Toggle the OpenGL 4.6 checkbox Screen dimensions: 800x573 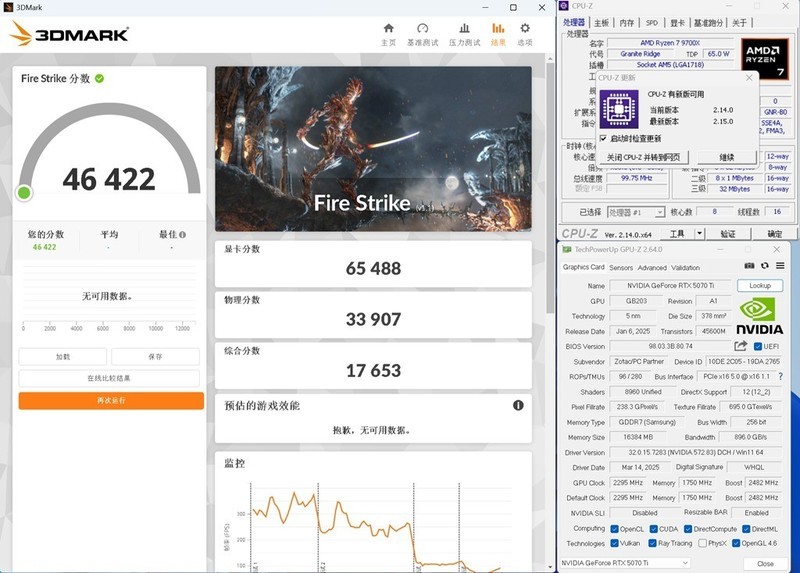[736, 543]
